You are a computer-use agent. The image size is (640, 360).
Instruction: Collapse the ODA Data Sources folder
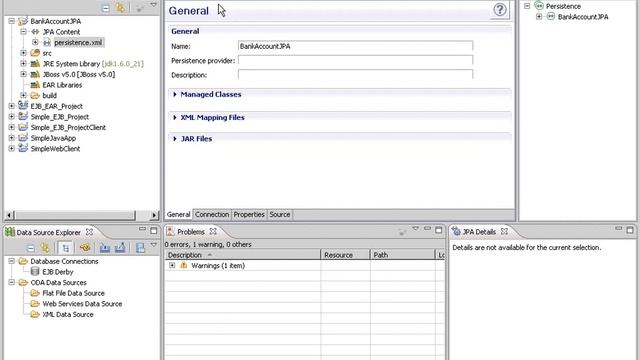point(11,282)
